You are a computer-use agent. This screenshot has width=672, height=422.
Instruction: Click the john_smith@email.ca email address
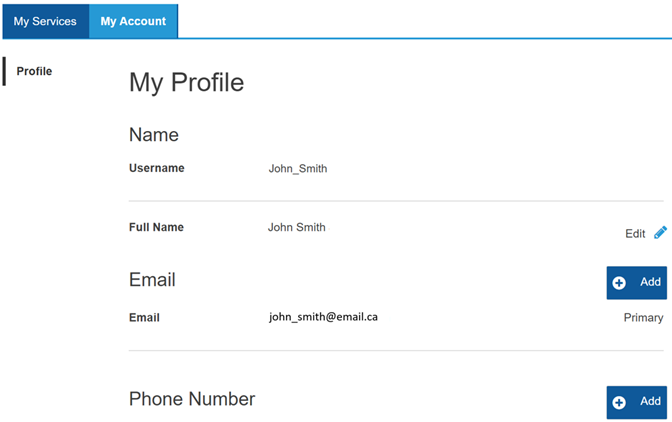[x=323, y=317]
